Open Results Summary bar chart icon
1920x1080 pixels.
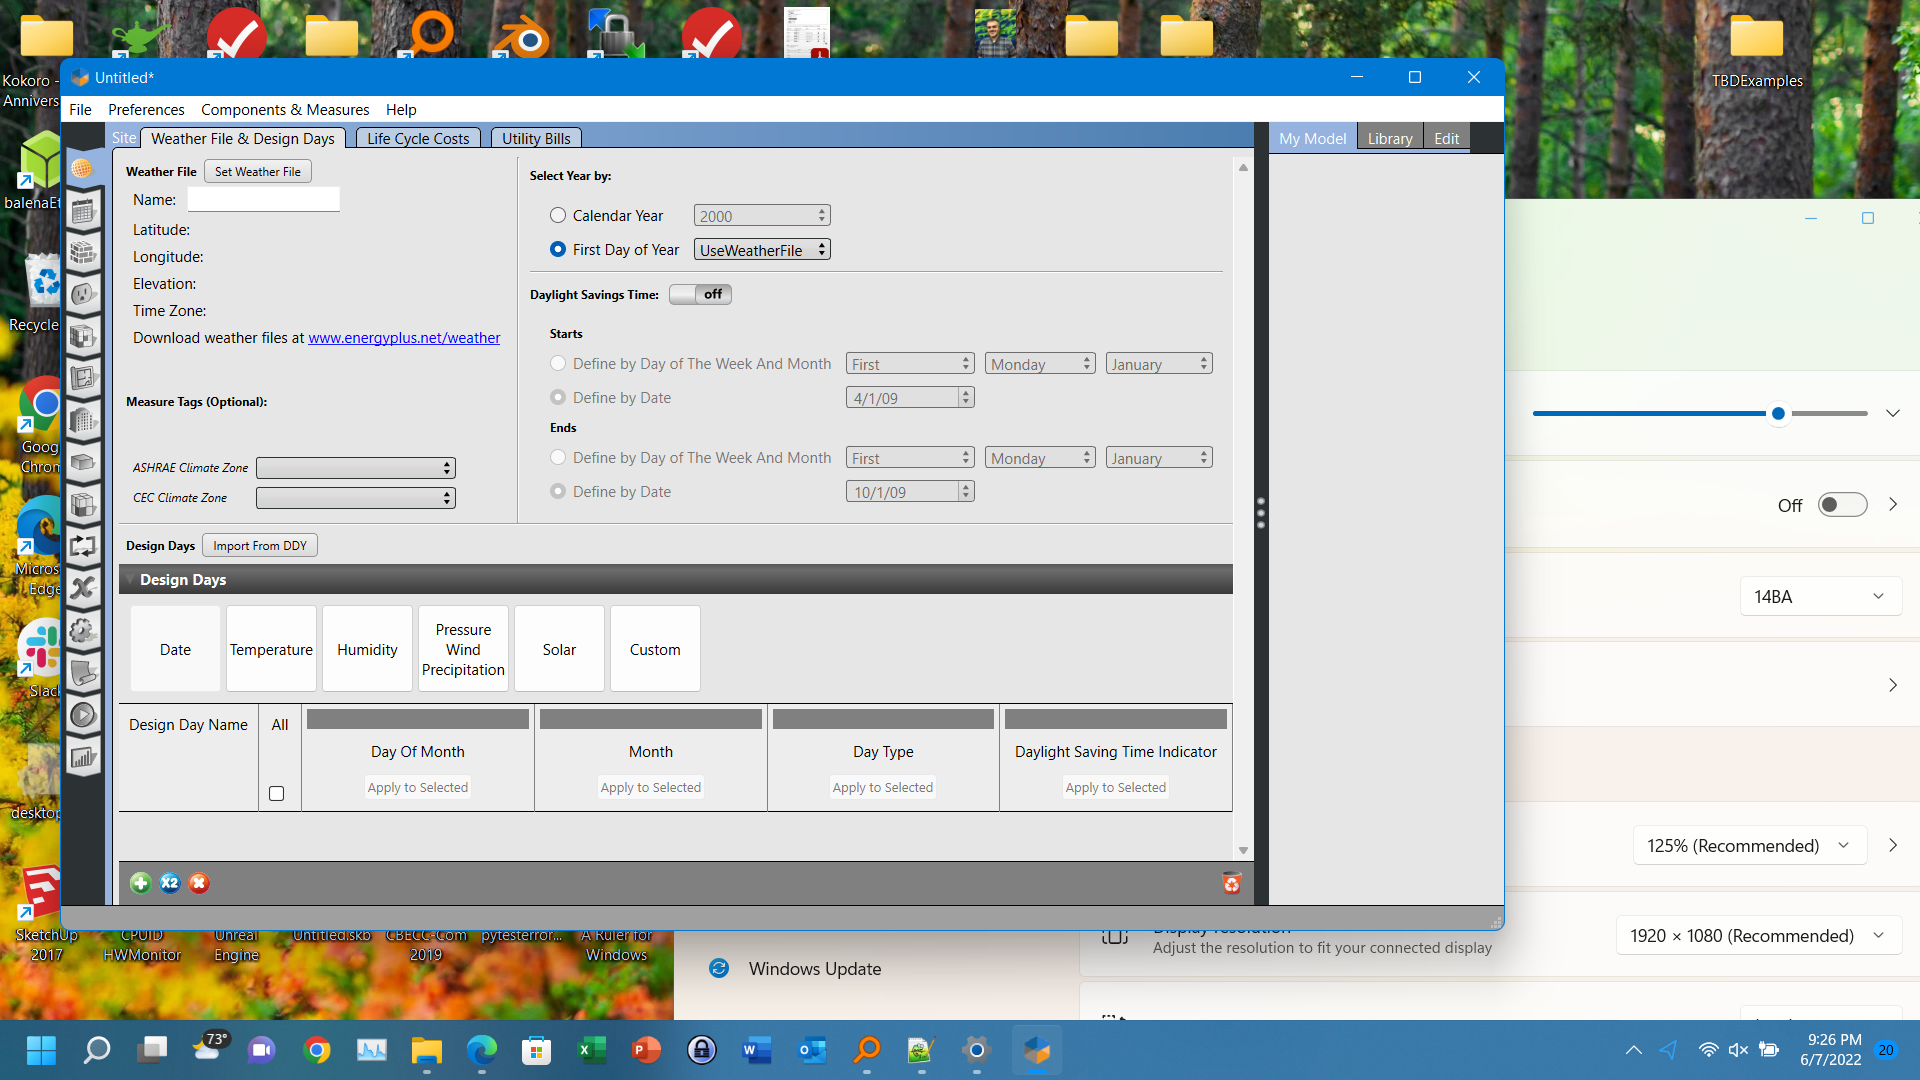(x=83, y=758)
